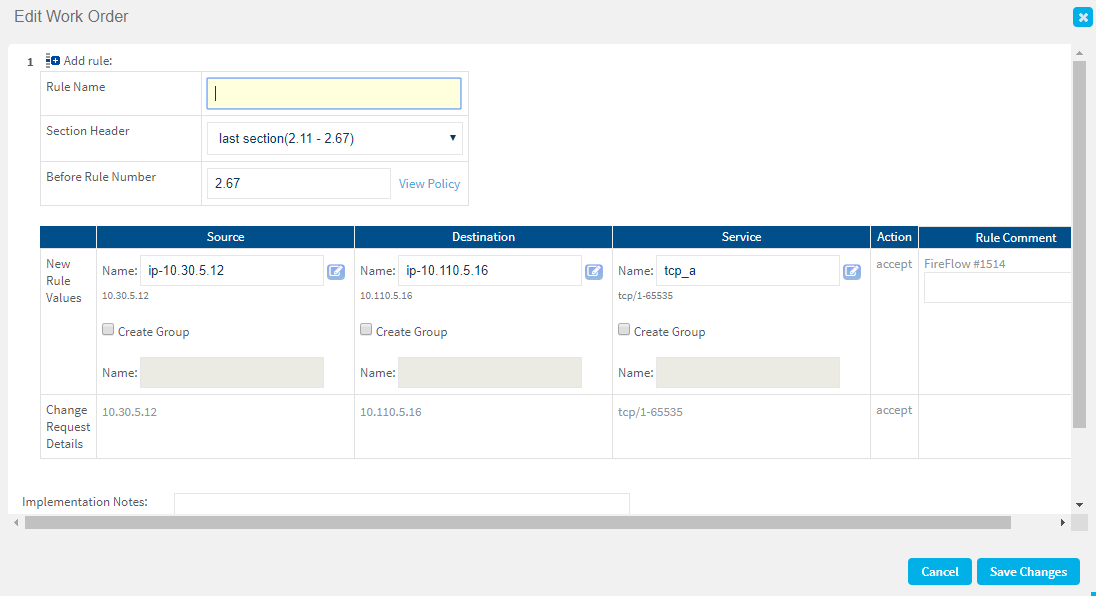Viewport: 1096px width, 596px height.
Task: Click the edit icon beside Destination name
Action: click(x=594, y=271)
